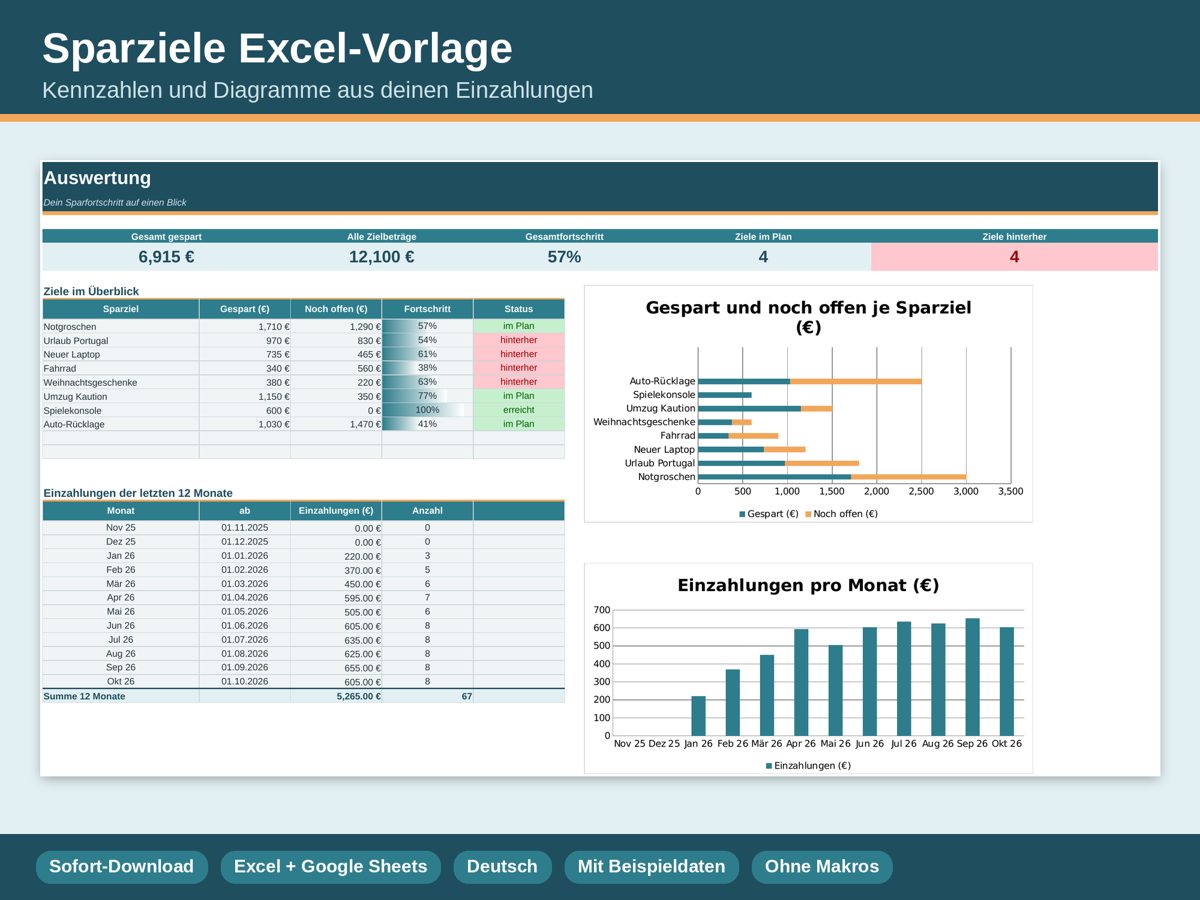Select the "465 €" open amount for Neuer Laptop
This screenshot has height=900, width=1200.
336,354
